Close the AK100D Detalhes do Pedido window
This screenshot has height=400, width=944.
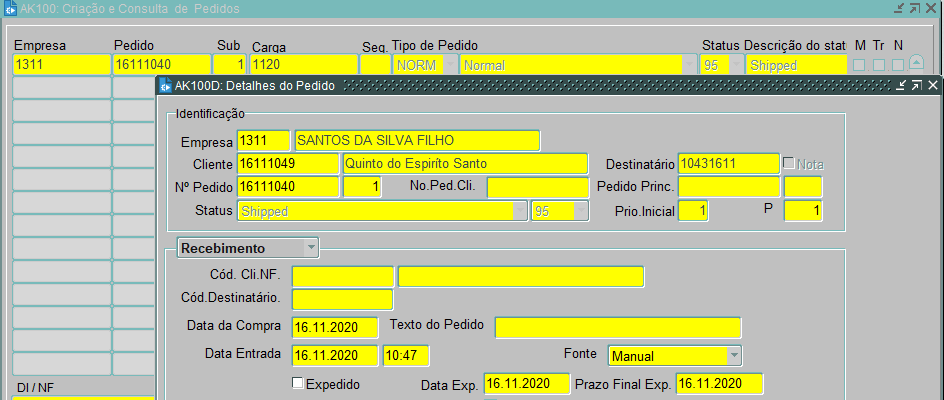pos(933,86)
